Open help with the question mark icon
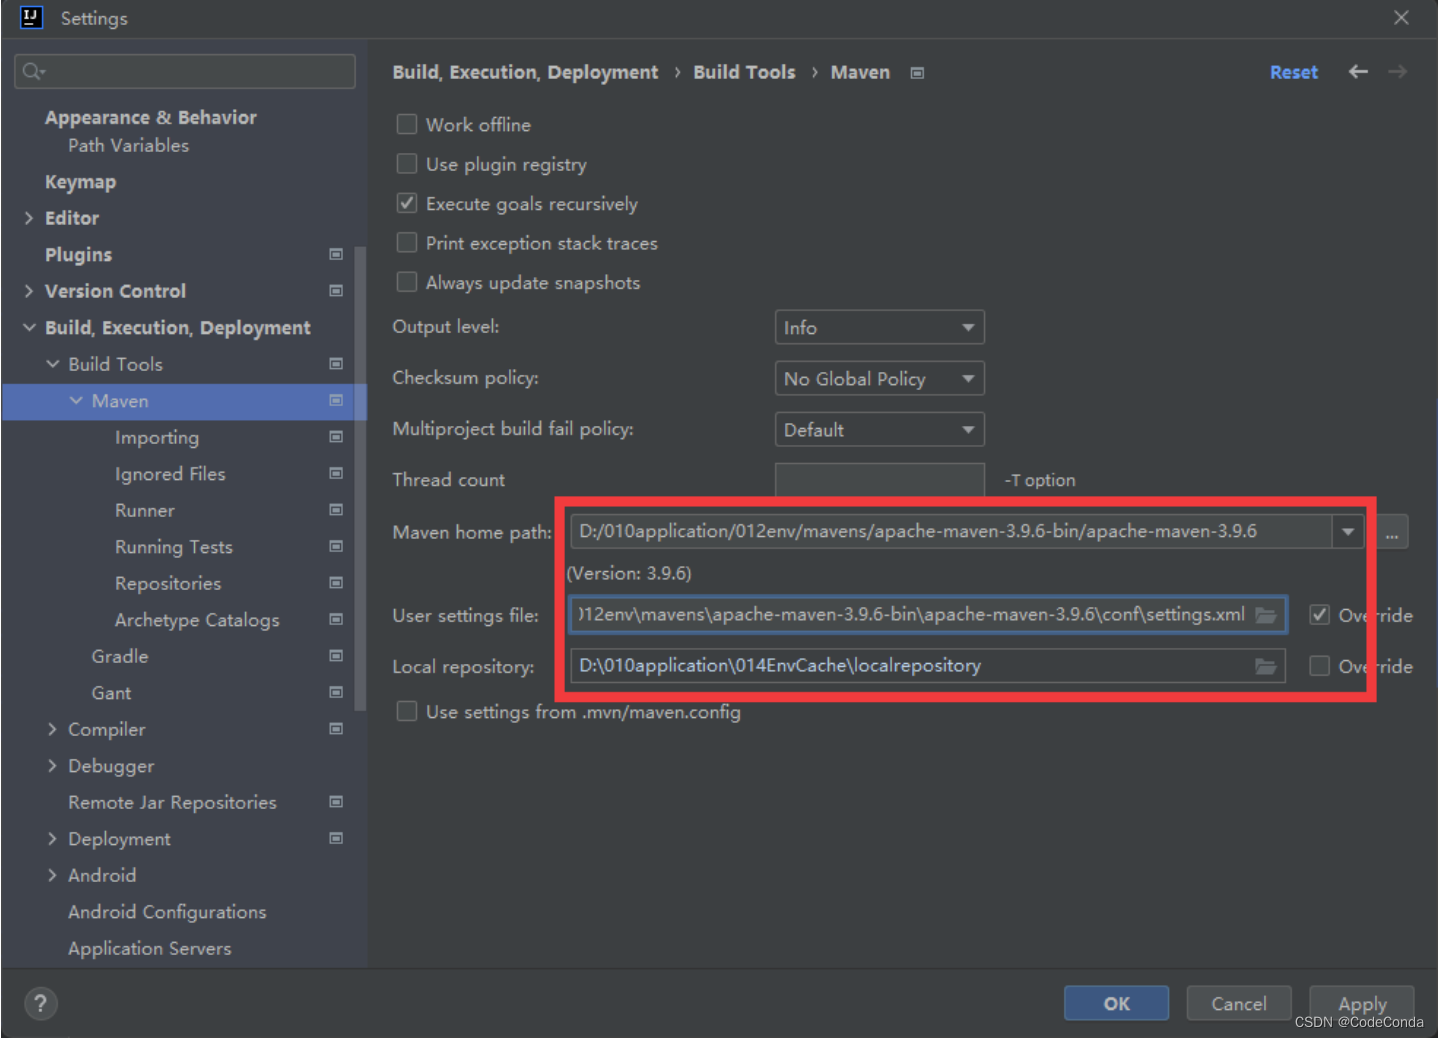This screenshot has height=1038, width=1440. click(40, 1003)
